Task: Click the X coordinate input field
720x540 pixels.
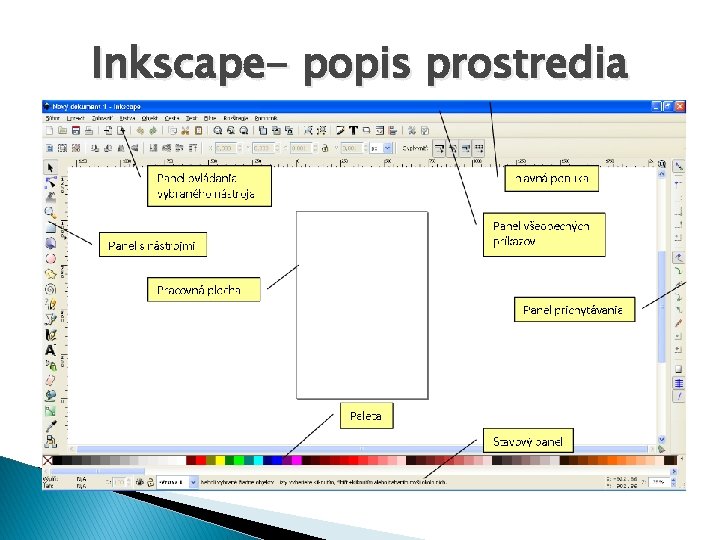Action: (225, 148)
